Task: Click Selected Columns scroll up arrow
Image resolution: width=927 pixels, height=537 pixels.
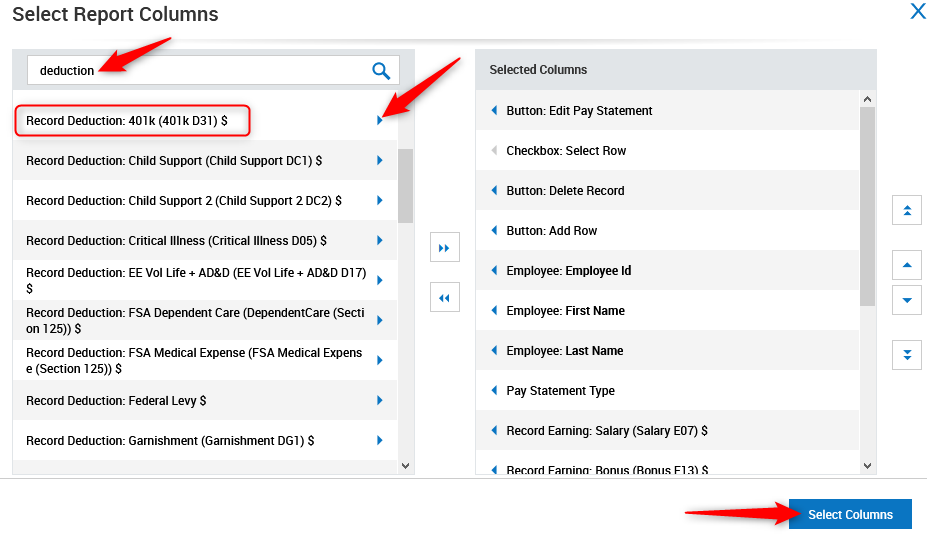Action: coord(867,99)
